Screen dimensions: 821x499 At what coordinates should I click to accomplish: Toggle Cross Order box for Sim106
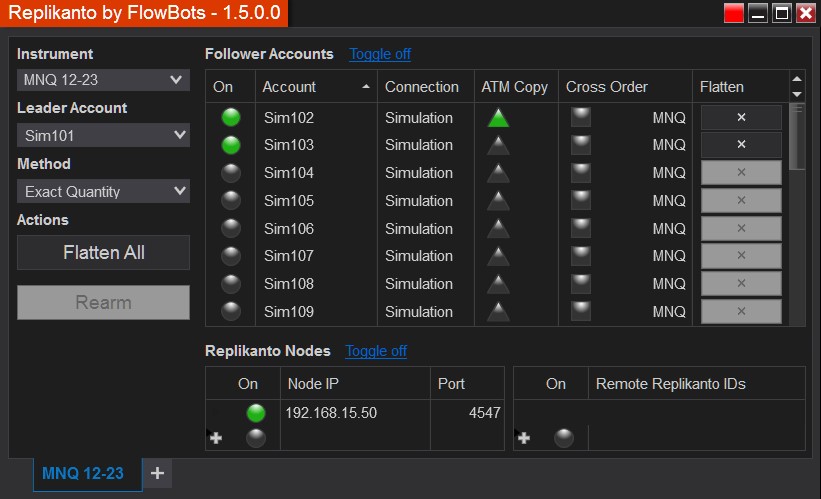[581, 228]
